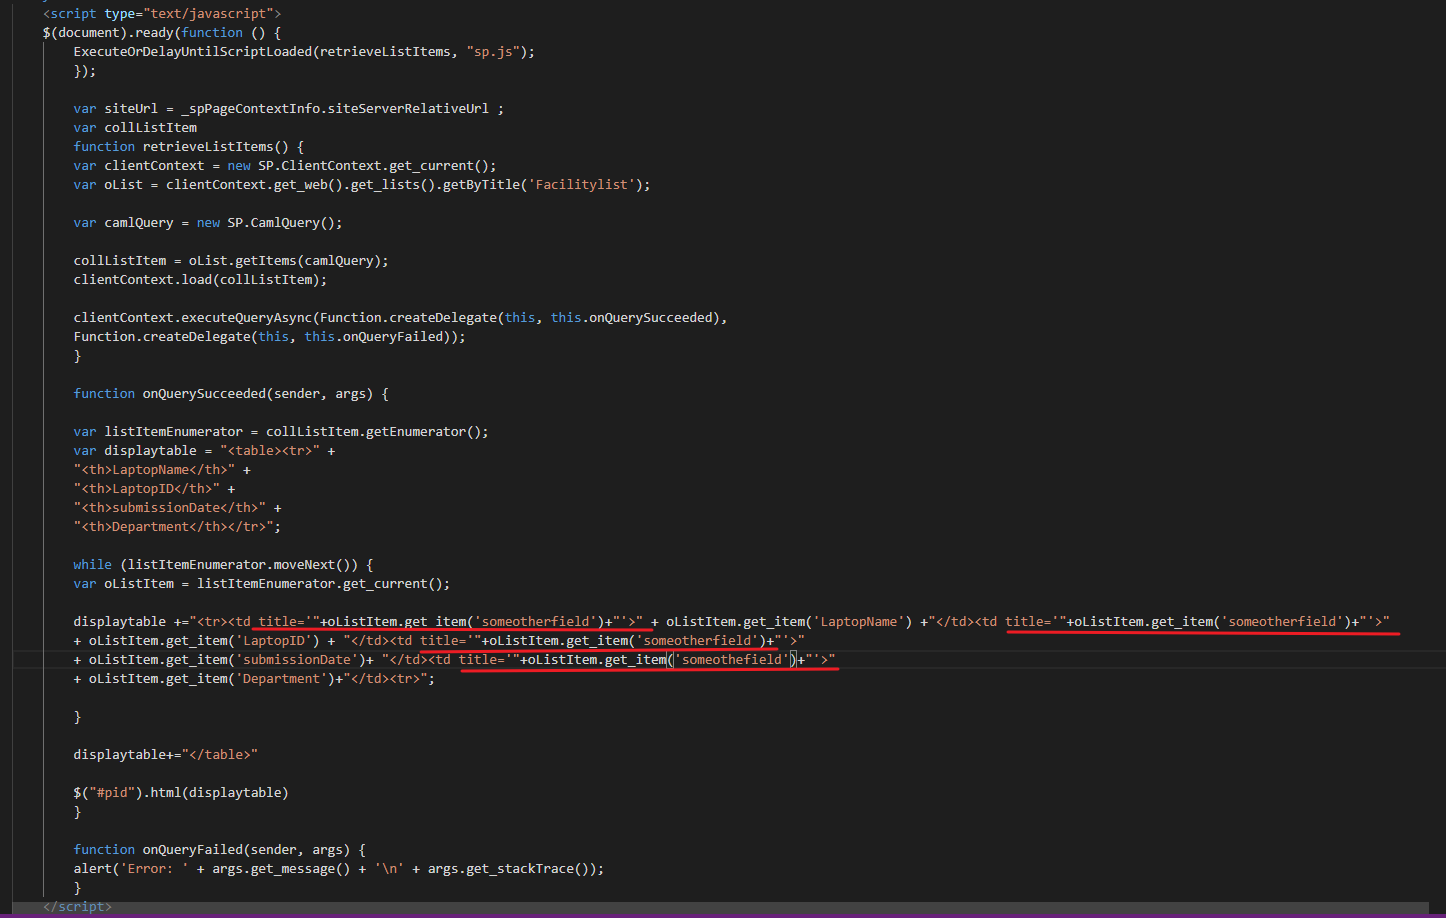
Task: Click the closing </script> tag
Action: click(x=76, y=906)
